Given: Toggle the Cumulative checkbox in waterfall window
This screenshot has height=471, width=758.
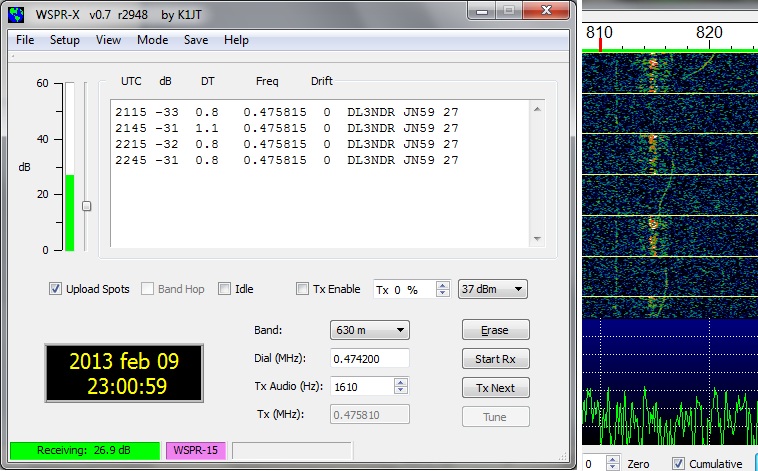Looking at the screenshot, I should pyautogui.click(x=678, y=463).
